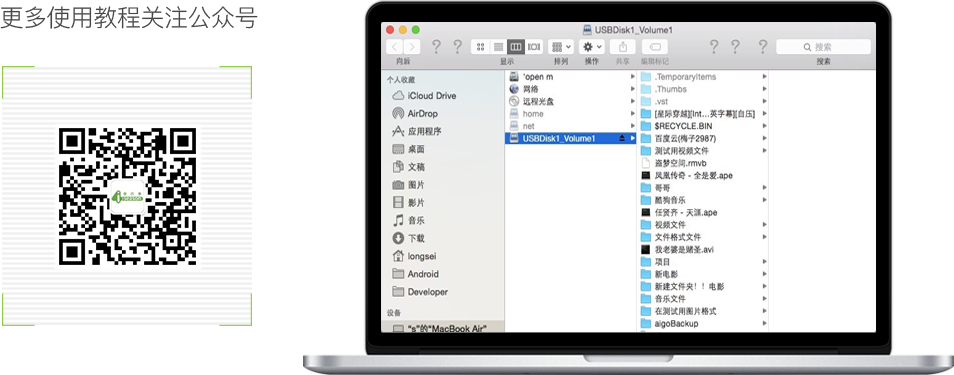Switch to icon view in Finder toolbar
Screen dimensions: 954x375
coord(480,47)
